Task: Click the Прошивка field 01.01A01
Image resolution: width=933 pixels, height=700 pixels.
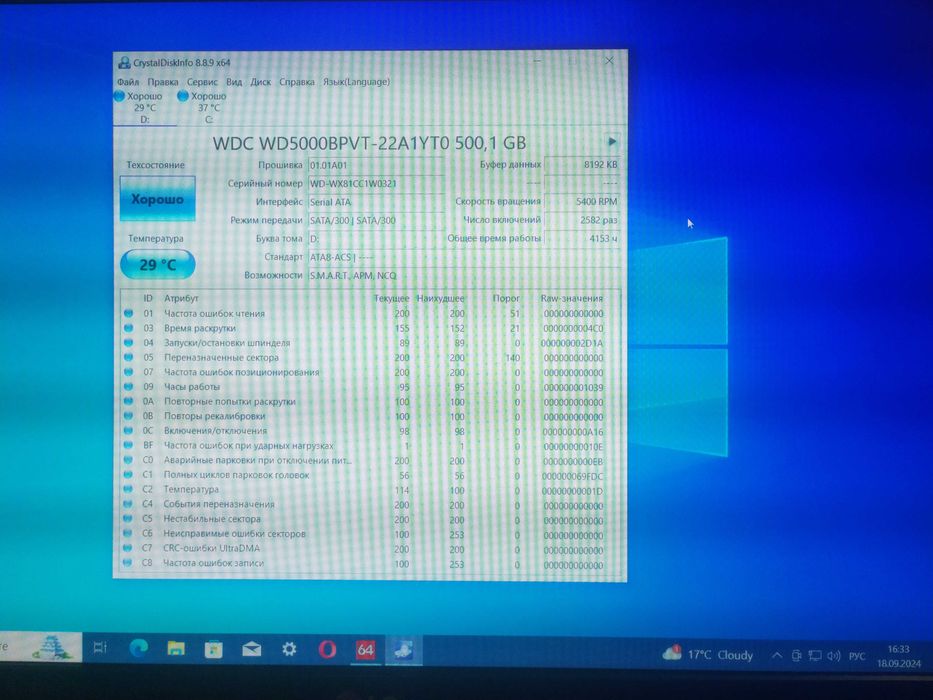Action: click(375, 165)
